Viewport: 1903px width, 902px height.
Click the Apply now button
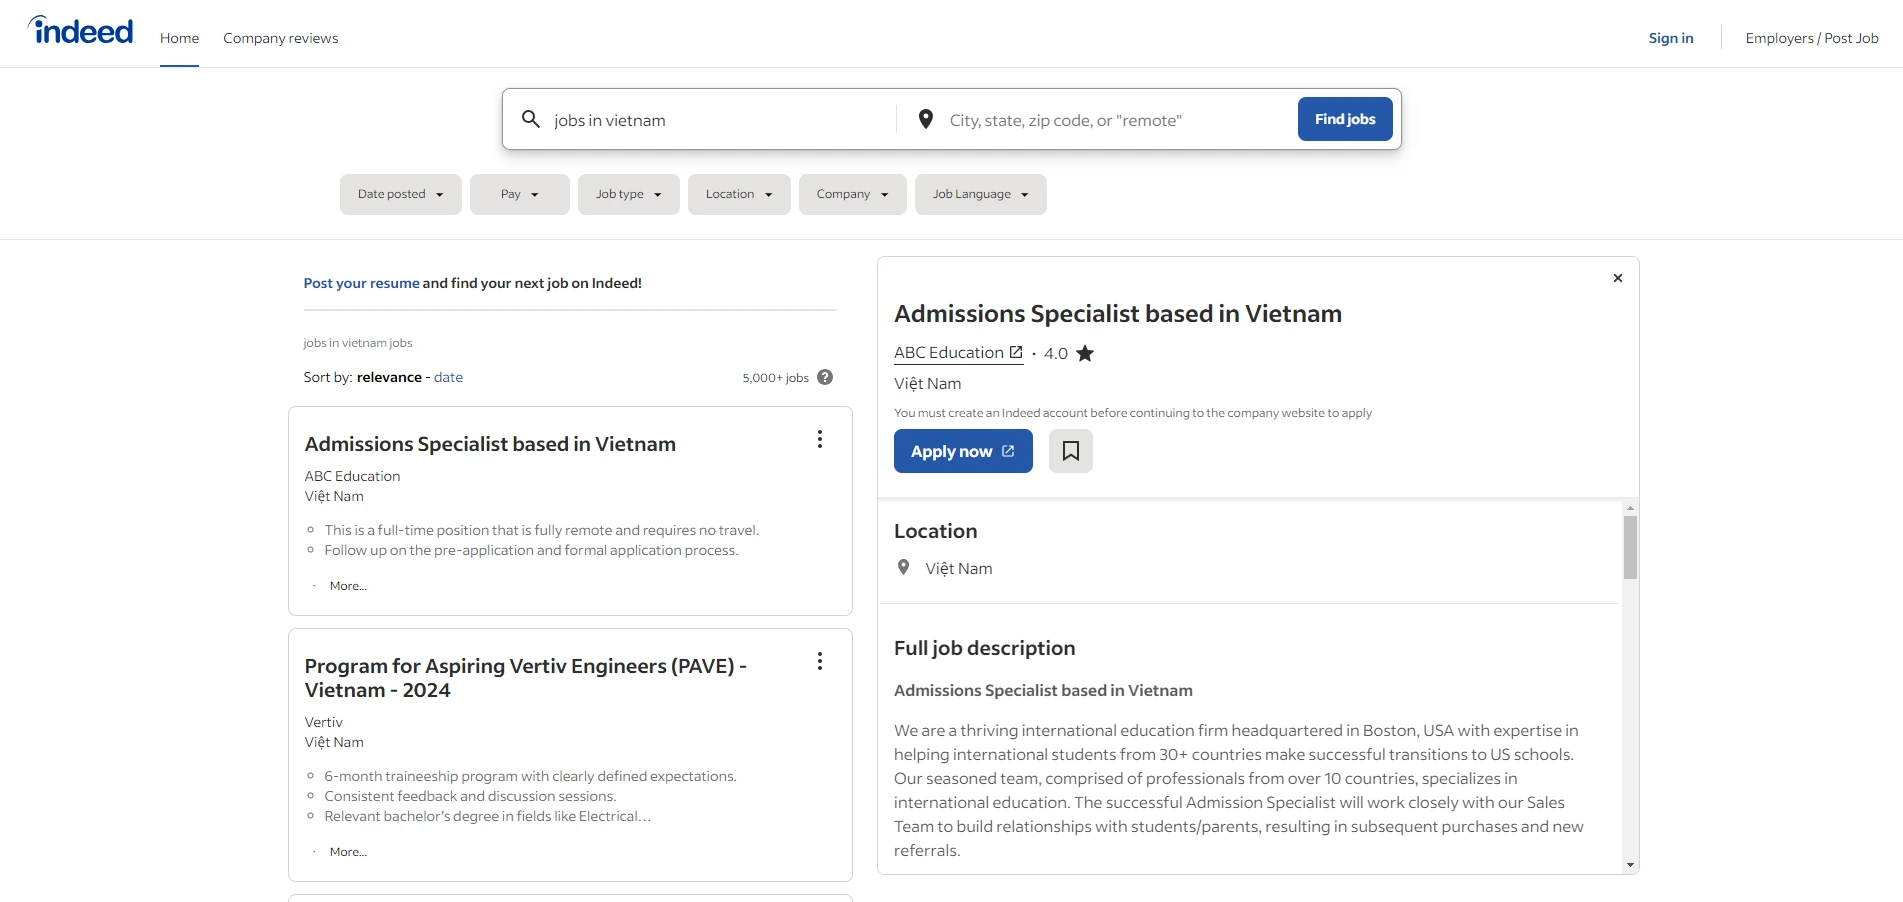click(x=963, y=451)
